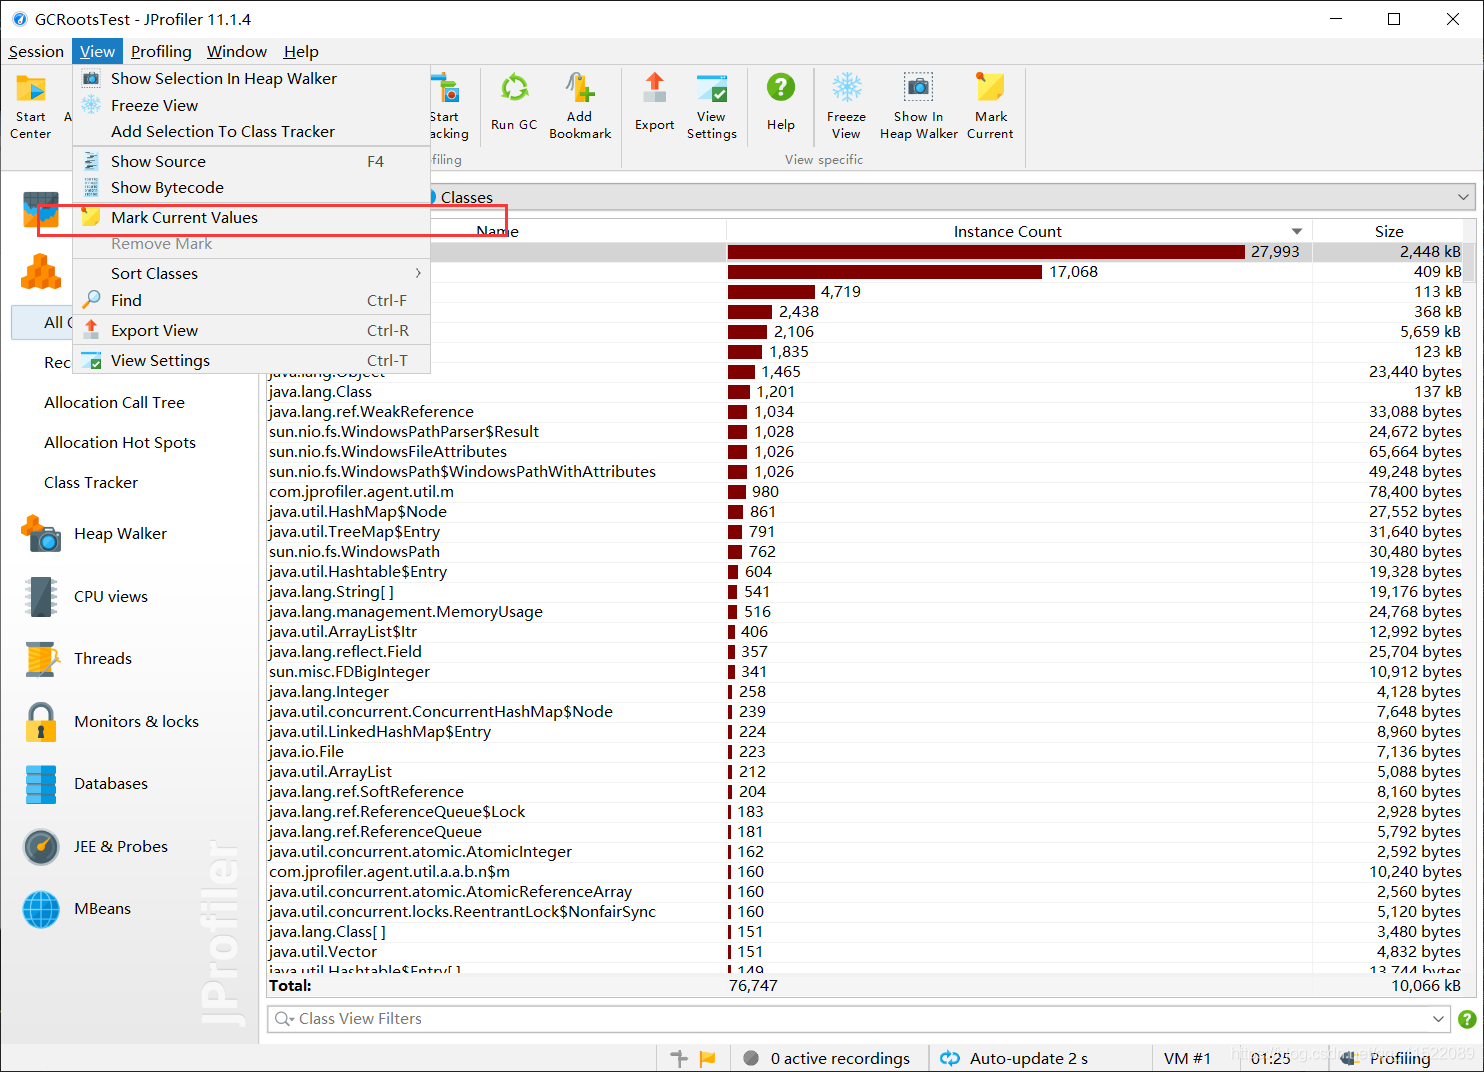Expand the Sort Classes submenu
Screen dimensions: 1484x1072
(x=252, y=274)
